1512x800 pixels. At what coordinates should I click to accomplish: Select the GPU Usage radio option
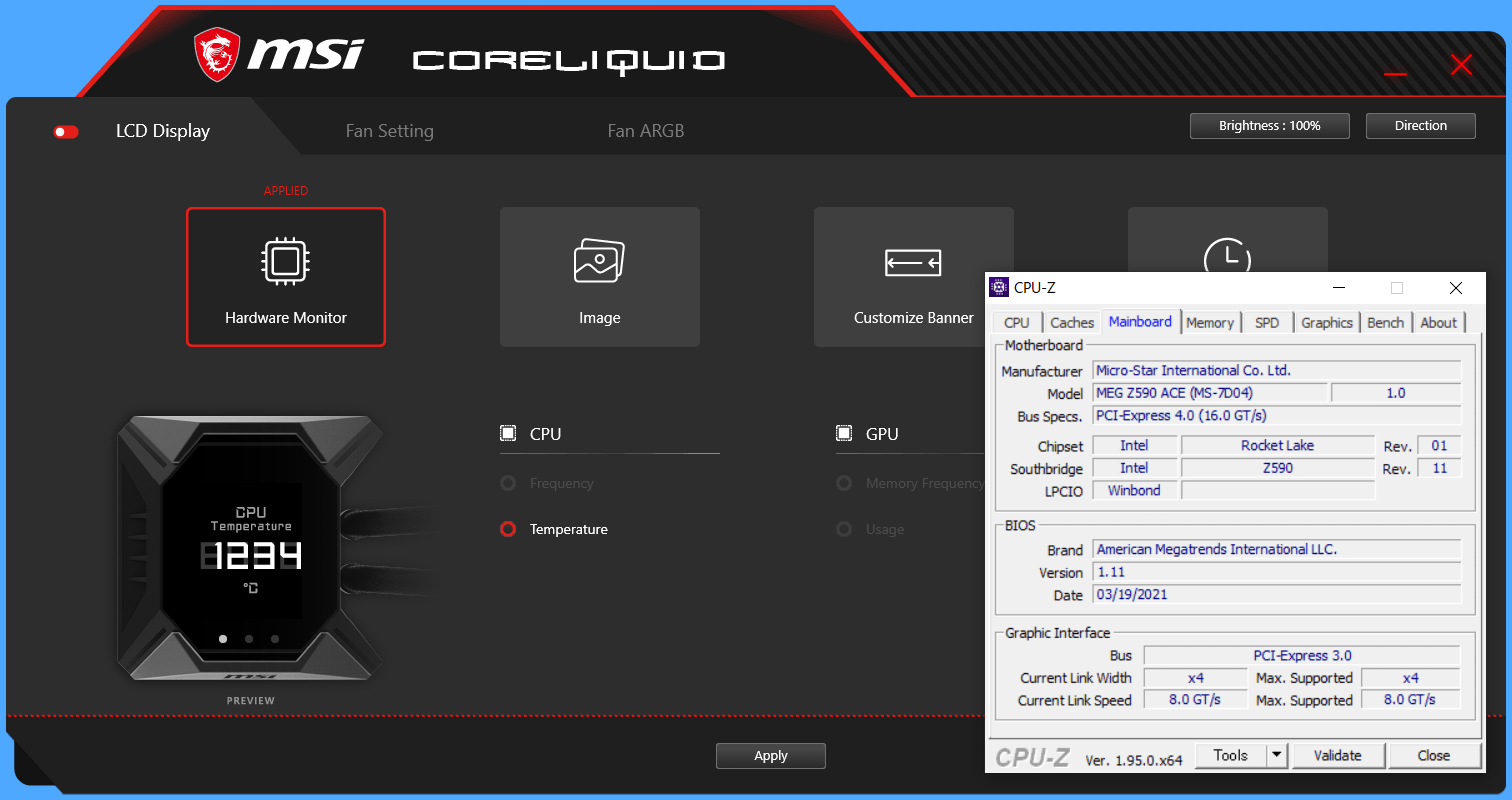coord(844,529)
